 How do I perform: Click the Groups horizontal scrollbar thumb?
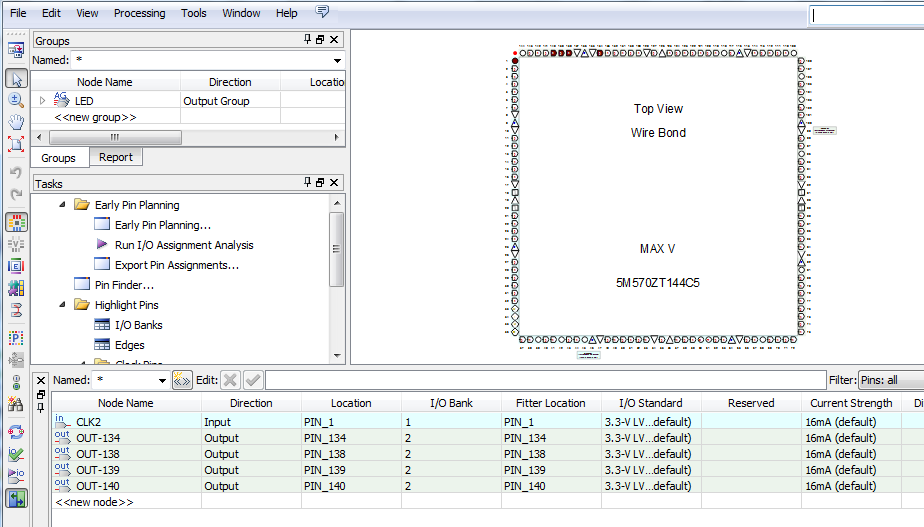(x=115, y=137)
